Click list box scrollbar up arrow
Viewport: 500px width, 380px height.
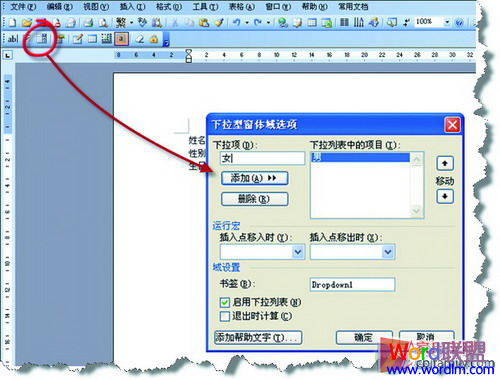tap(416, 160)
